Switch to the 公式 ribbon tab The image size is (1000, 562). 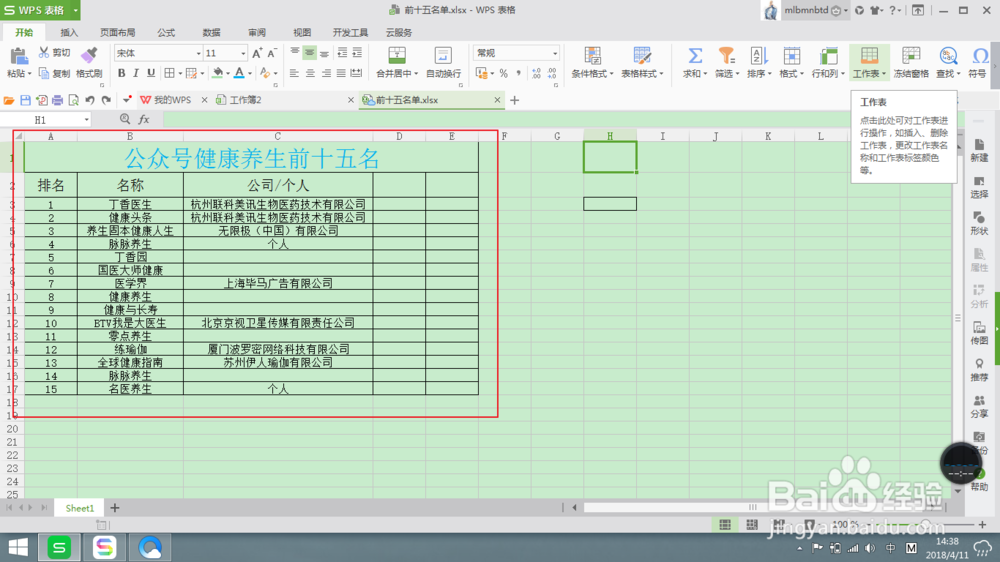click(x=166, y=33)
